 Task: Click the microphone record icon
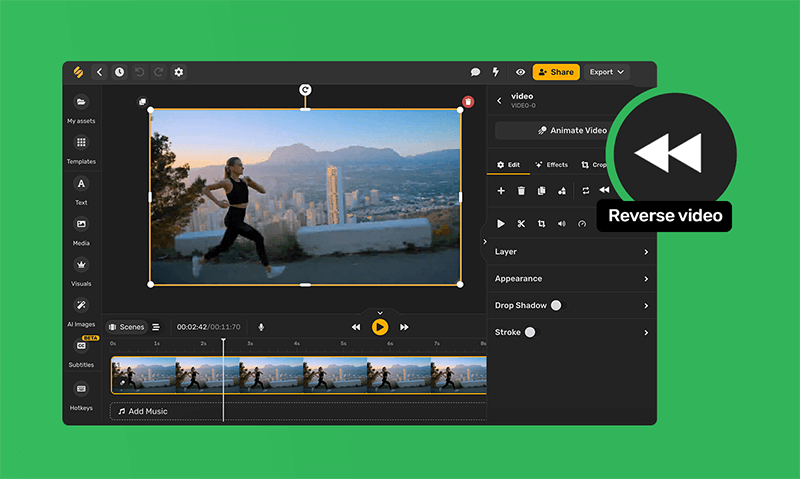click(x=261, y=327)
